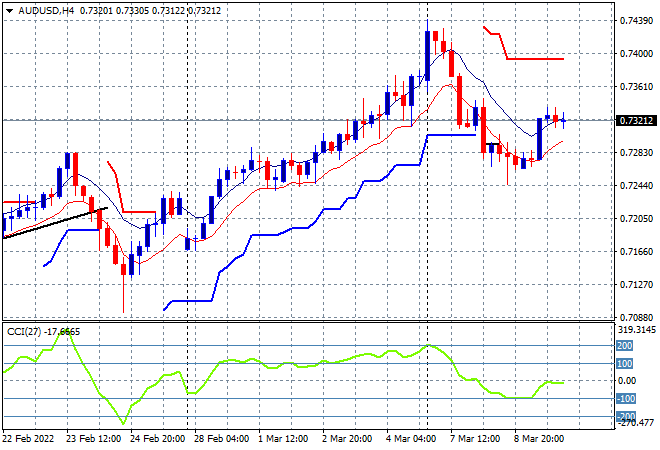Click the 22 Feb 2022 date label
This screenshot has width=660, height=450.
[x=30, y=438]
